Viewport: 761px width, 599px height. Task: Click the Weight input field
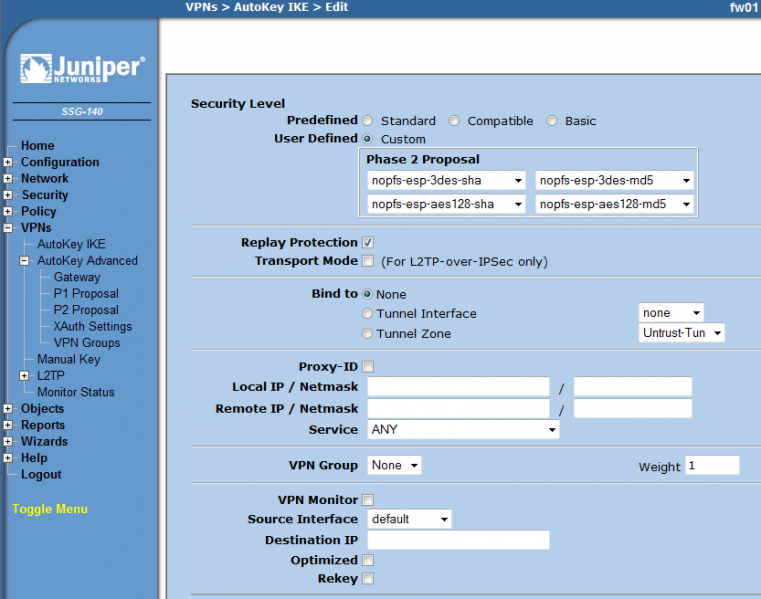click(x=712, y=465)
